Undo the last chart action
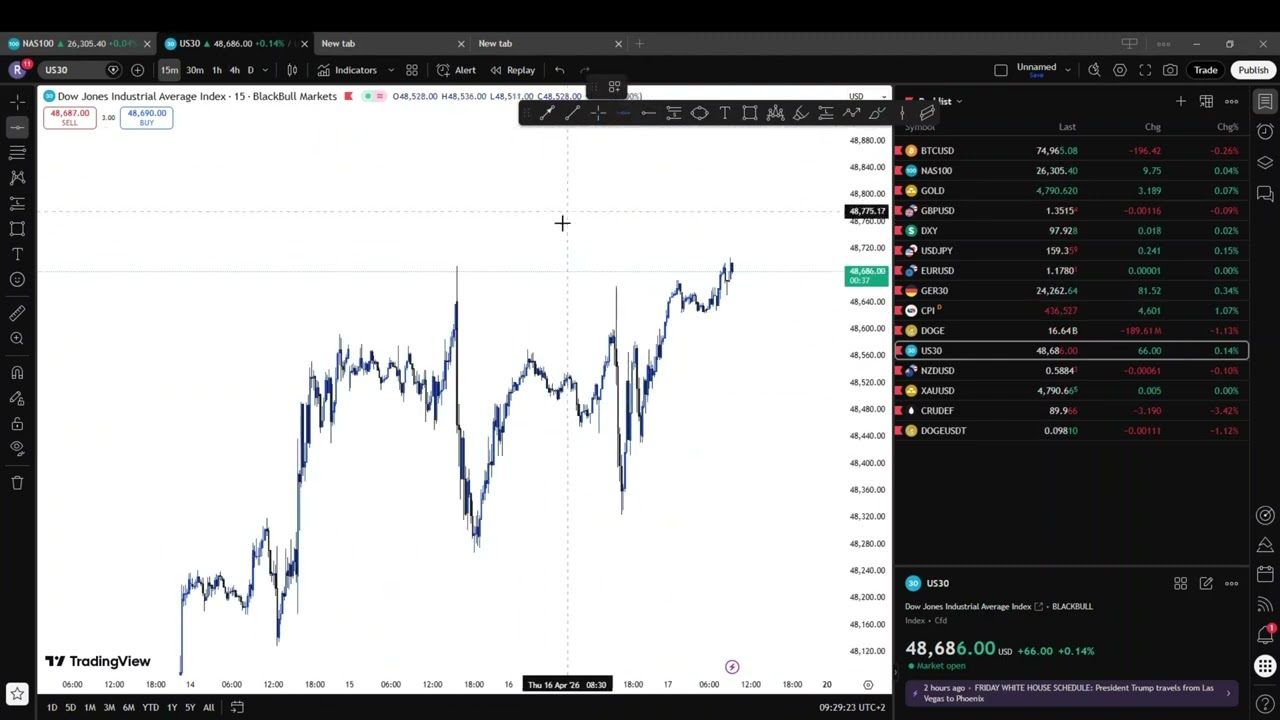This screenshot has height=720, width=1280. 559,70
